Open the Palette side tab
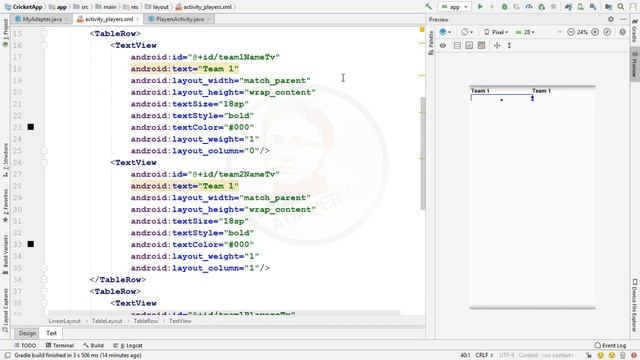This screenshot has height=360, width=640. pyautogui.click(x=431, y=43)
